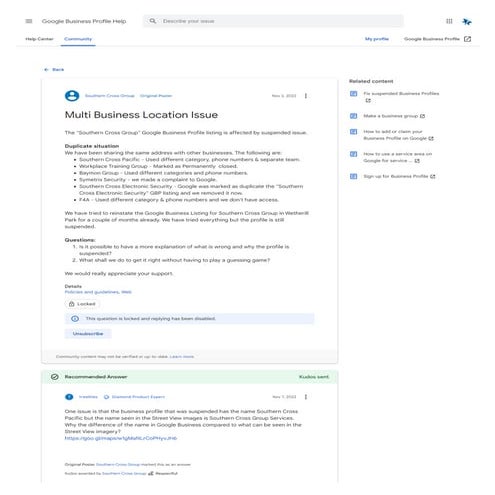Focus the 'Describe your issue' search field
Screen dimensions: 495x495
[x=273, y=21]
